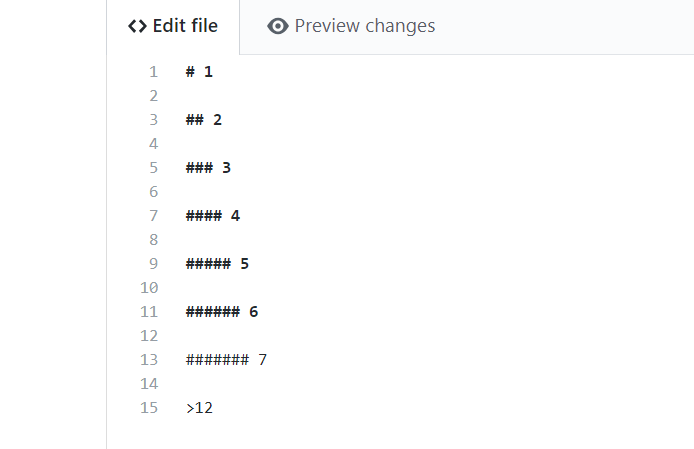694x449 pixels.
Task: Click the code brackets icon on Edit file
Action: pyautogui.click(x=138, y=27)
